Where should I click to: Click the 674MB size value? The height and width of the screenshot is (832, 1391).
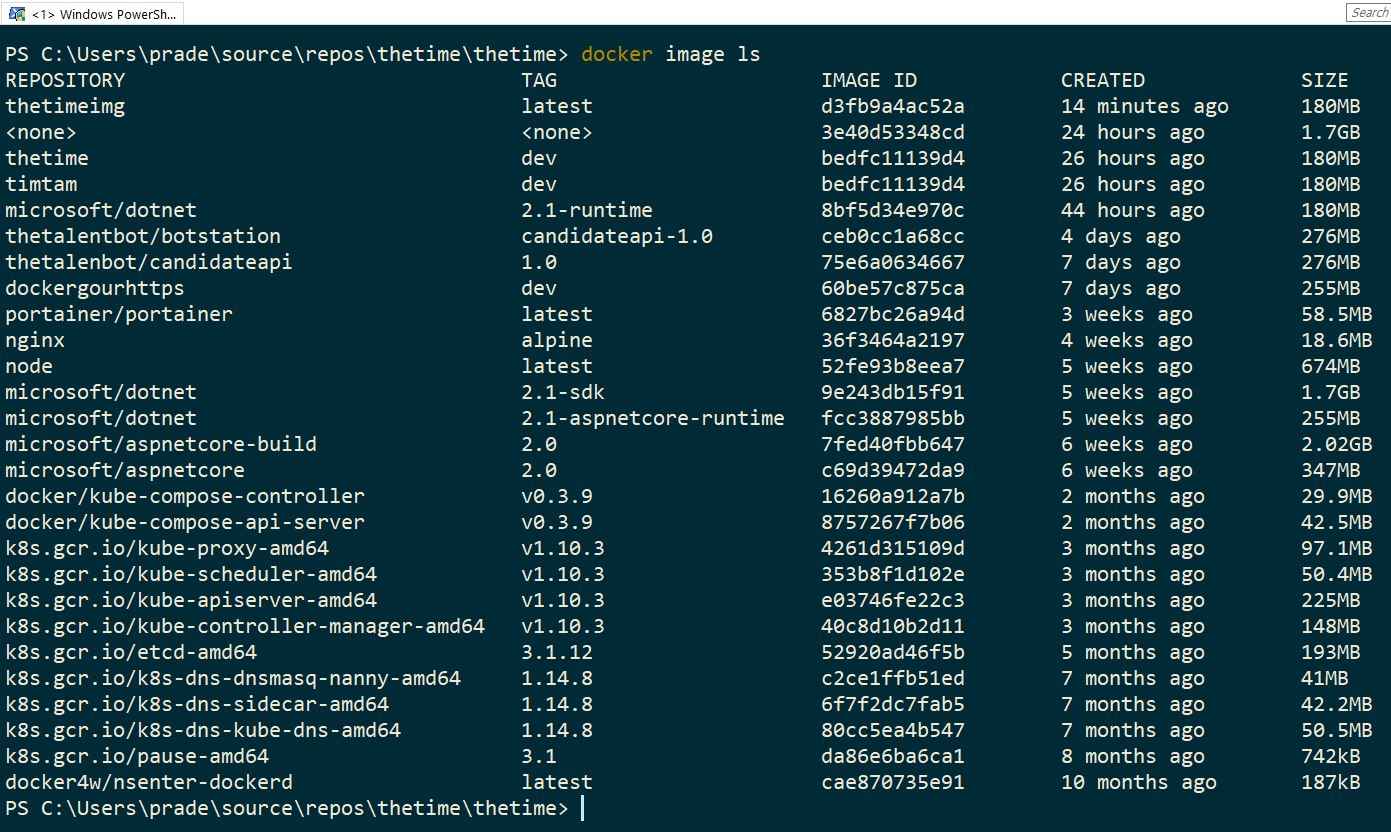tap(1331, 366)
